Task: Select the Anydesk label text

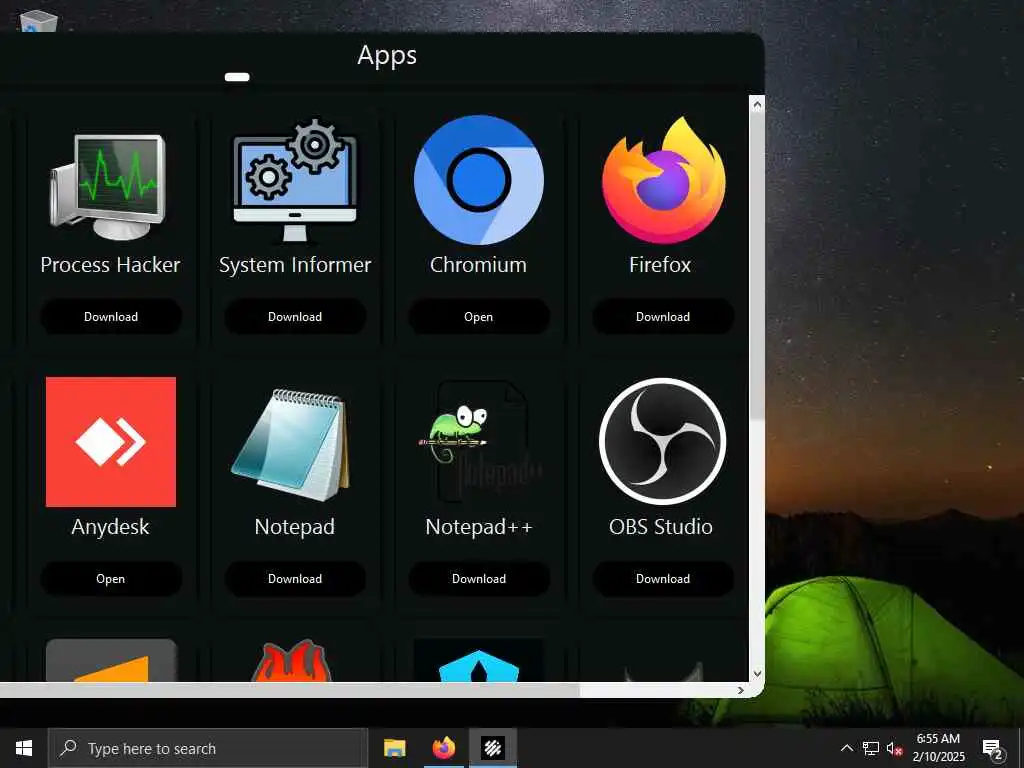Action: pos(110,527)
